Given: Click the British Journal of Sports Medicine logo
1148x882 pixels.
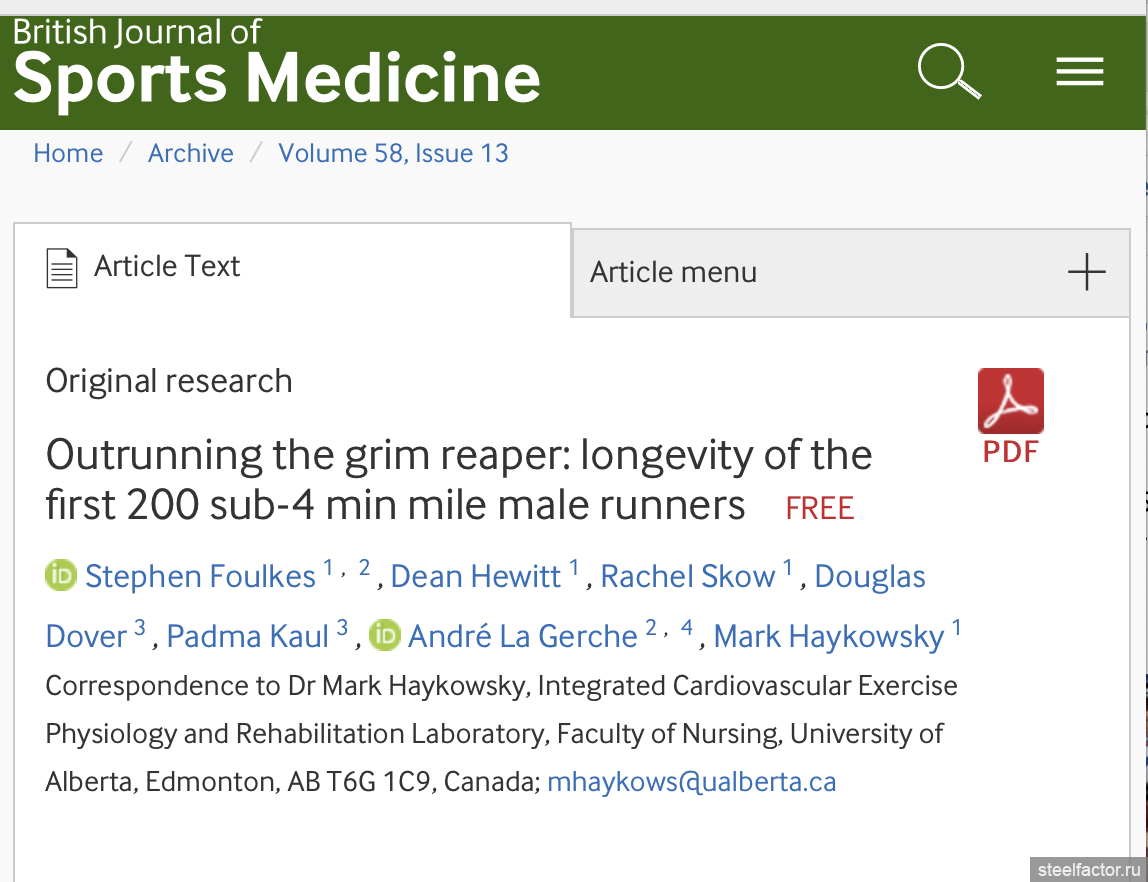Looking at the screenshot, I should point(277,64).
